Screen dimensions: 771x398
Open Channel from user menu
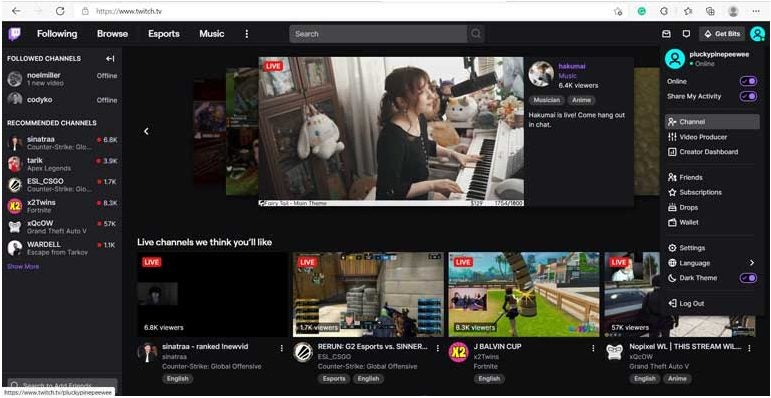tap(712, 122)
